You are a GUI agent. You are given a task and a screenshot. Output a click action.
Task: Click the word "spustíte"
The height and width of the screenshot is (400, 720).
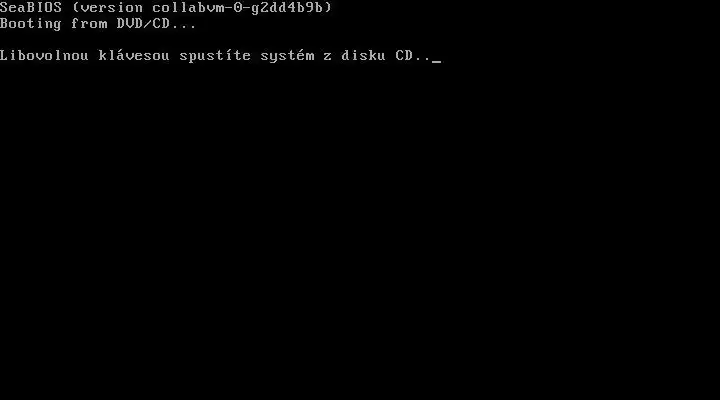pyautogui.click(x=215, y=56)
